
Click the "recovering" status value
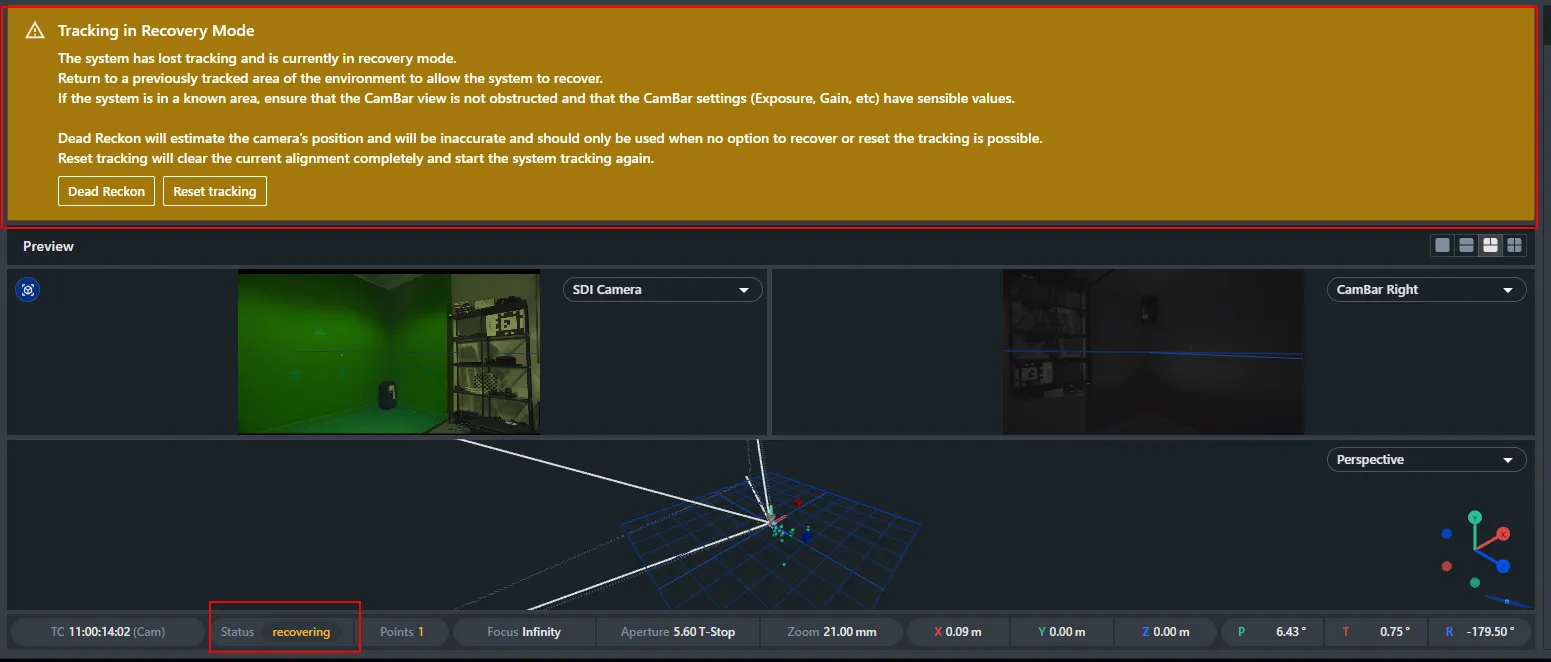click(x=301, y=632)
